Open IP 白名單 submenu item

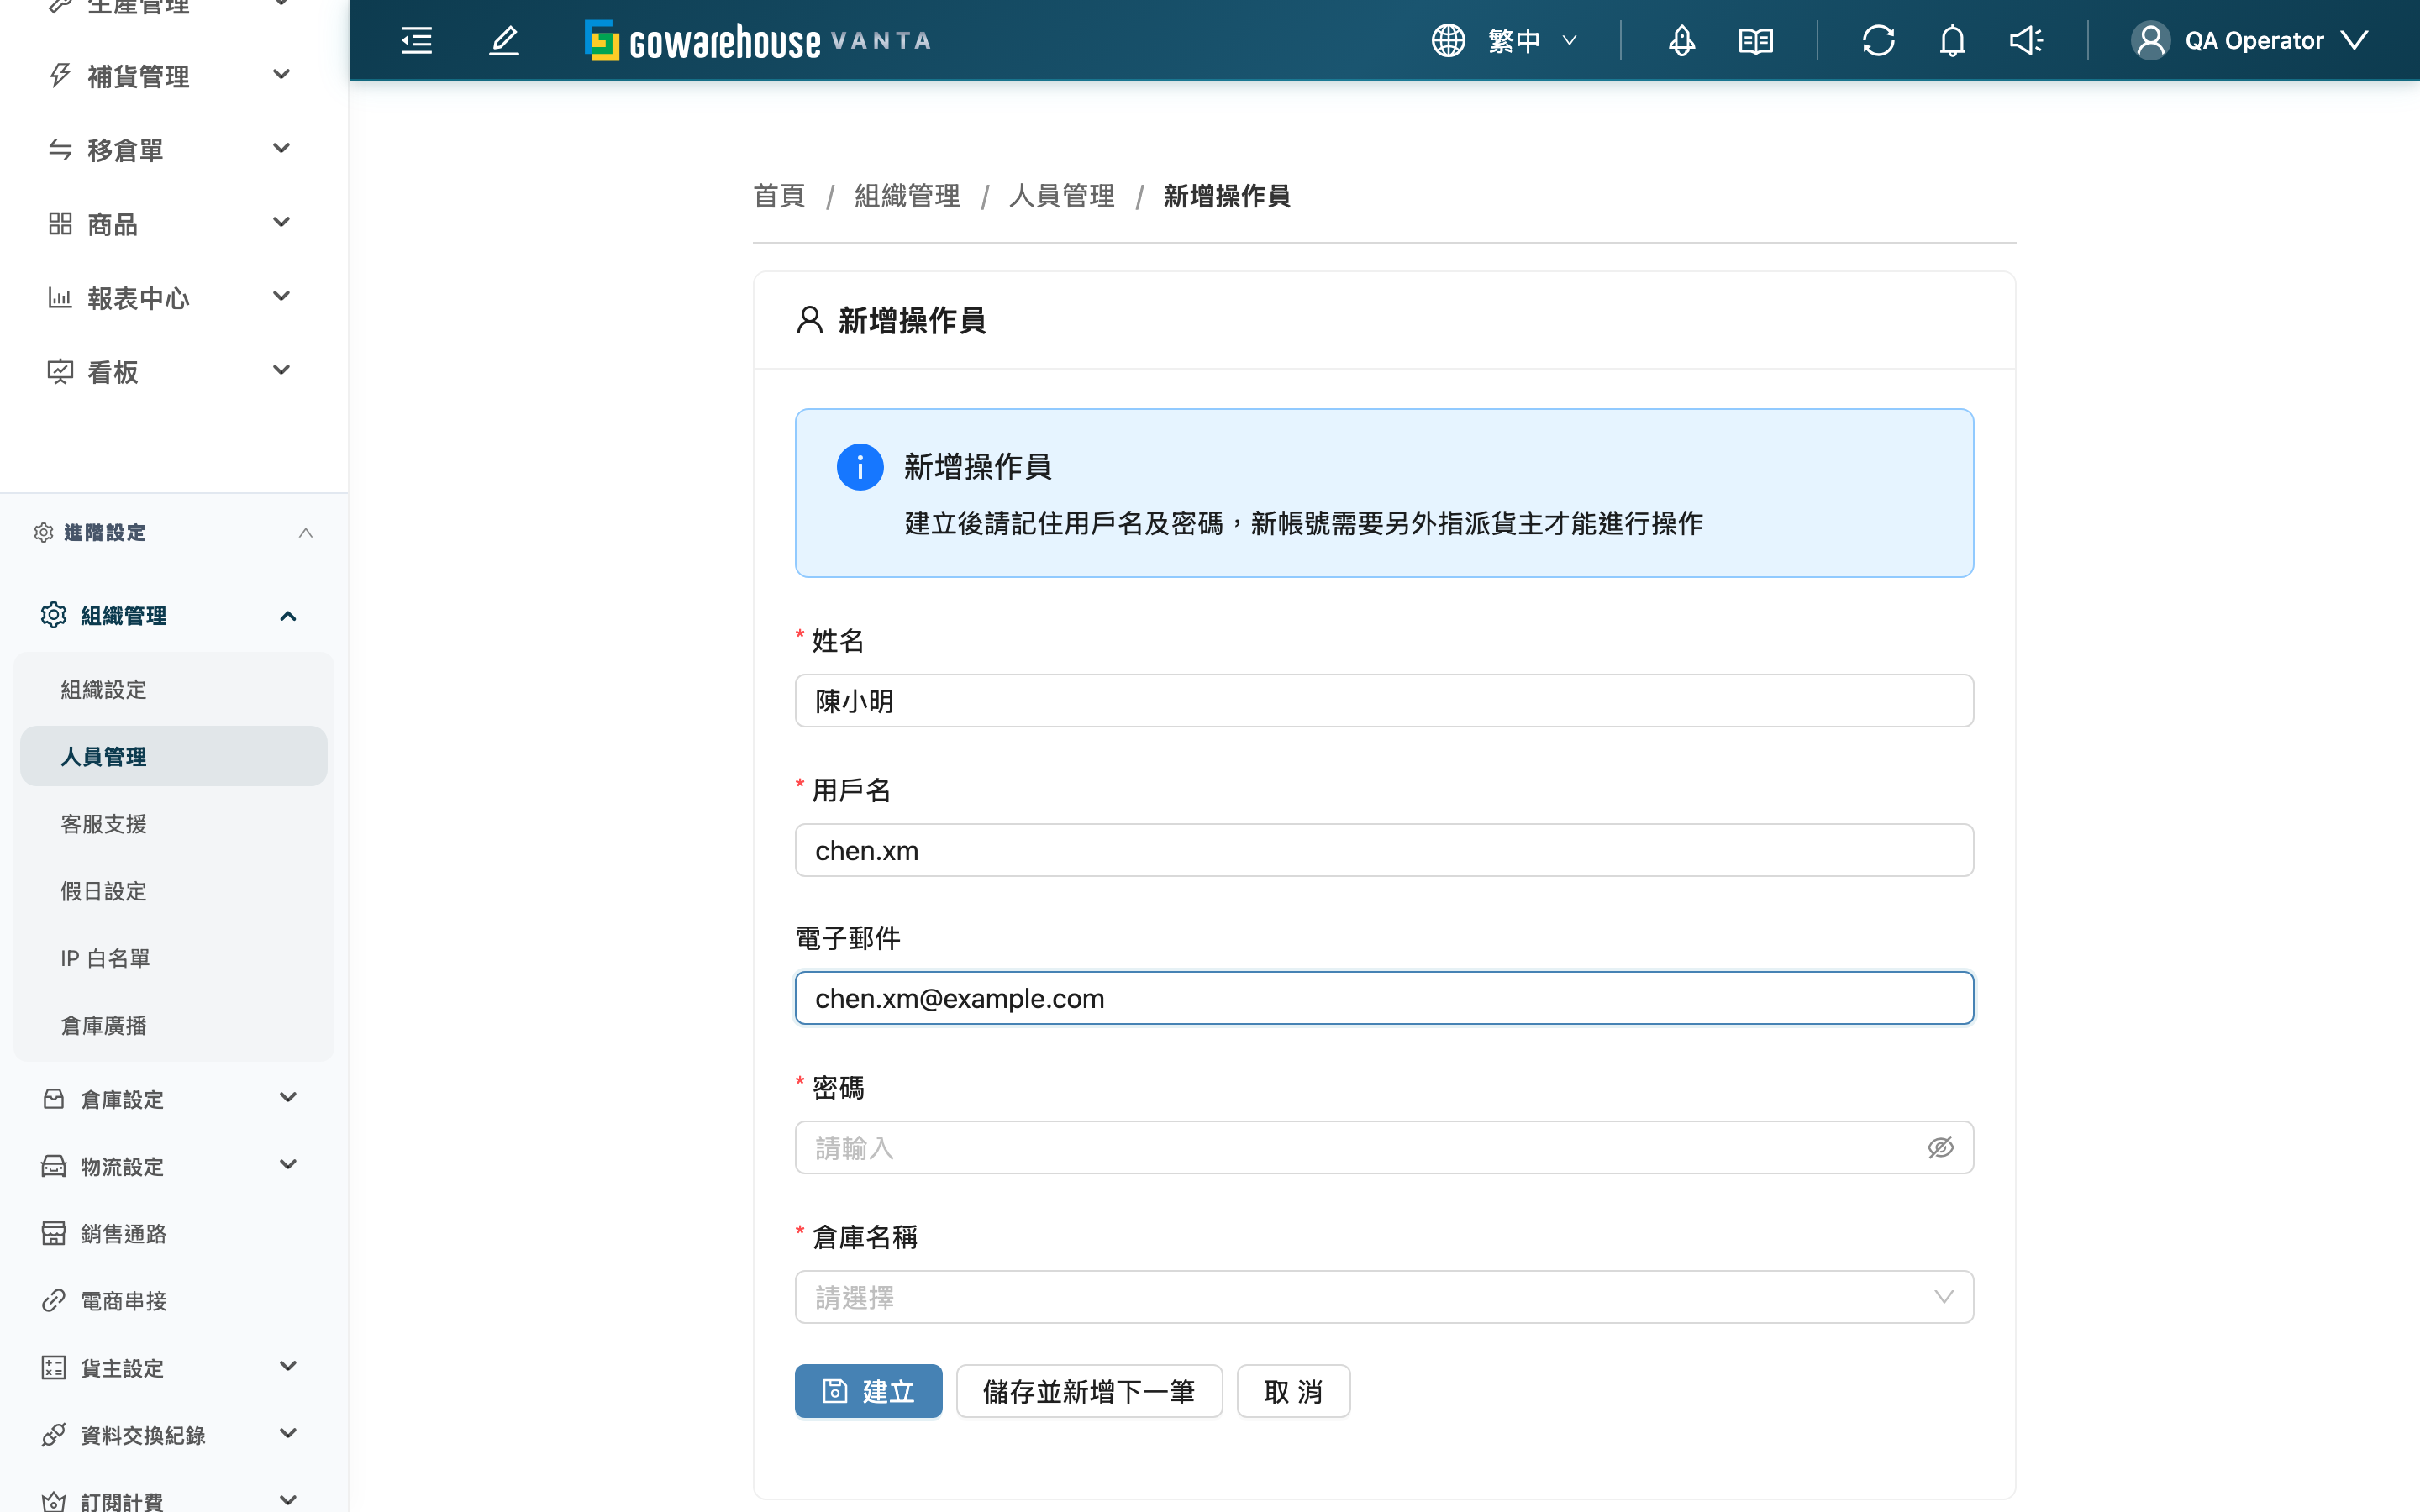click(x=174, y=957)
